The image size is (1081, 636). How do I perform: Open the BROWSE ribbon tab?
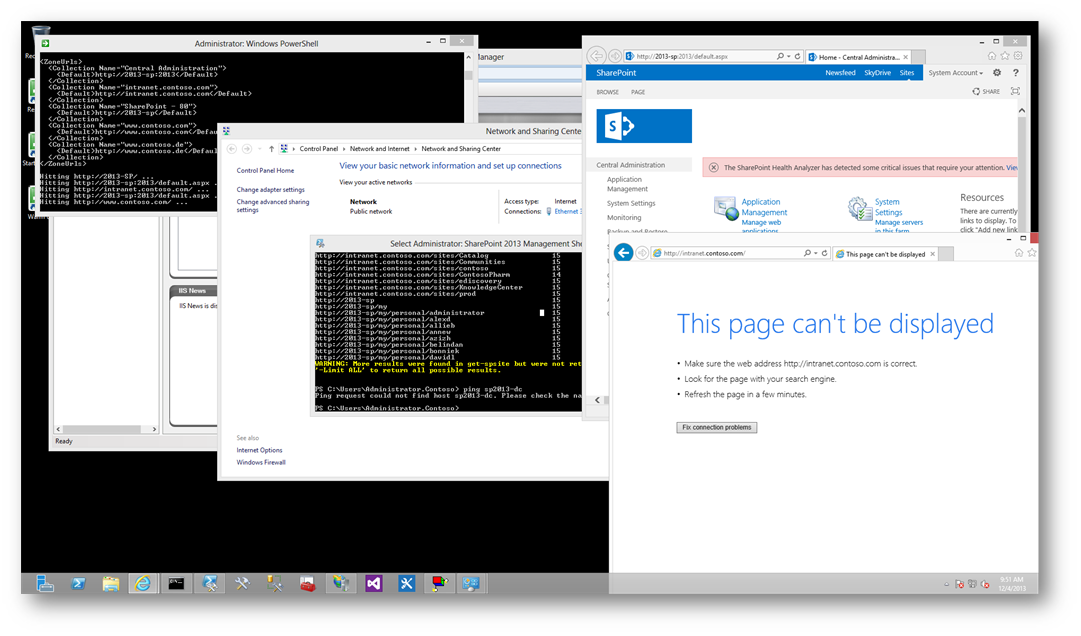pos(607,92)
